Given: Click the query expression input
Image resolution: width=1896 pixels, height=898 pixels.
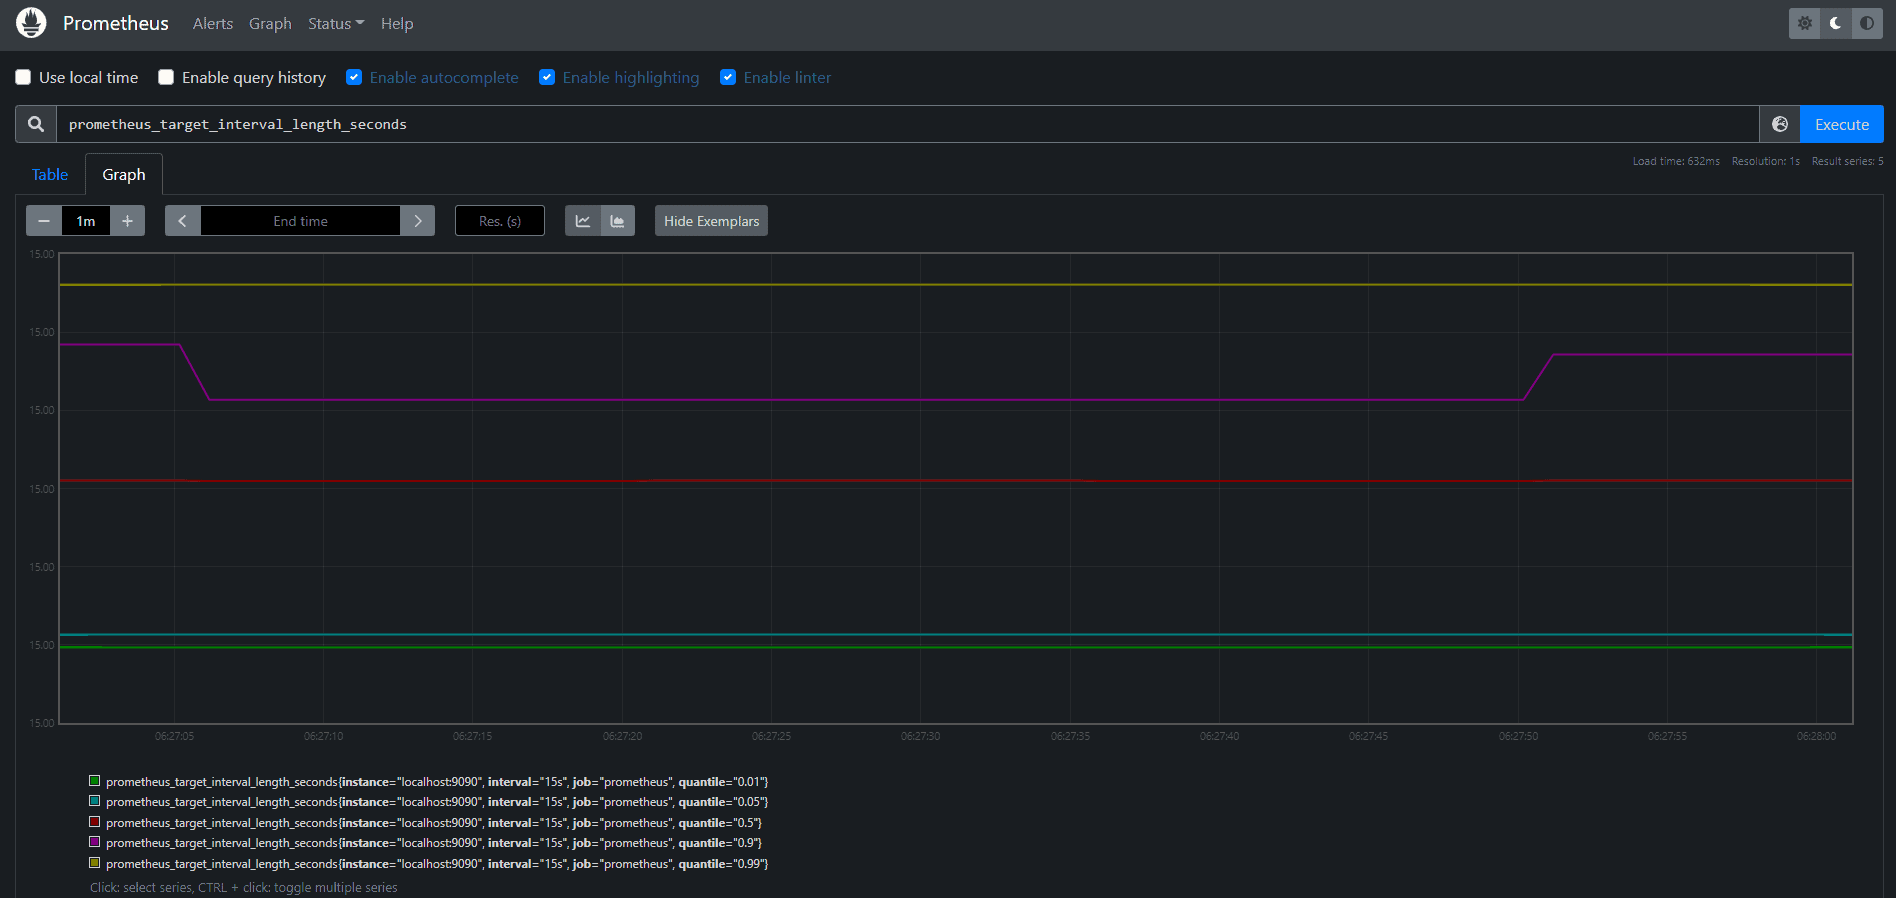Looking at the screenshot, I should (x=907, y=124).
